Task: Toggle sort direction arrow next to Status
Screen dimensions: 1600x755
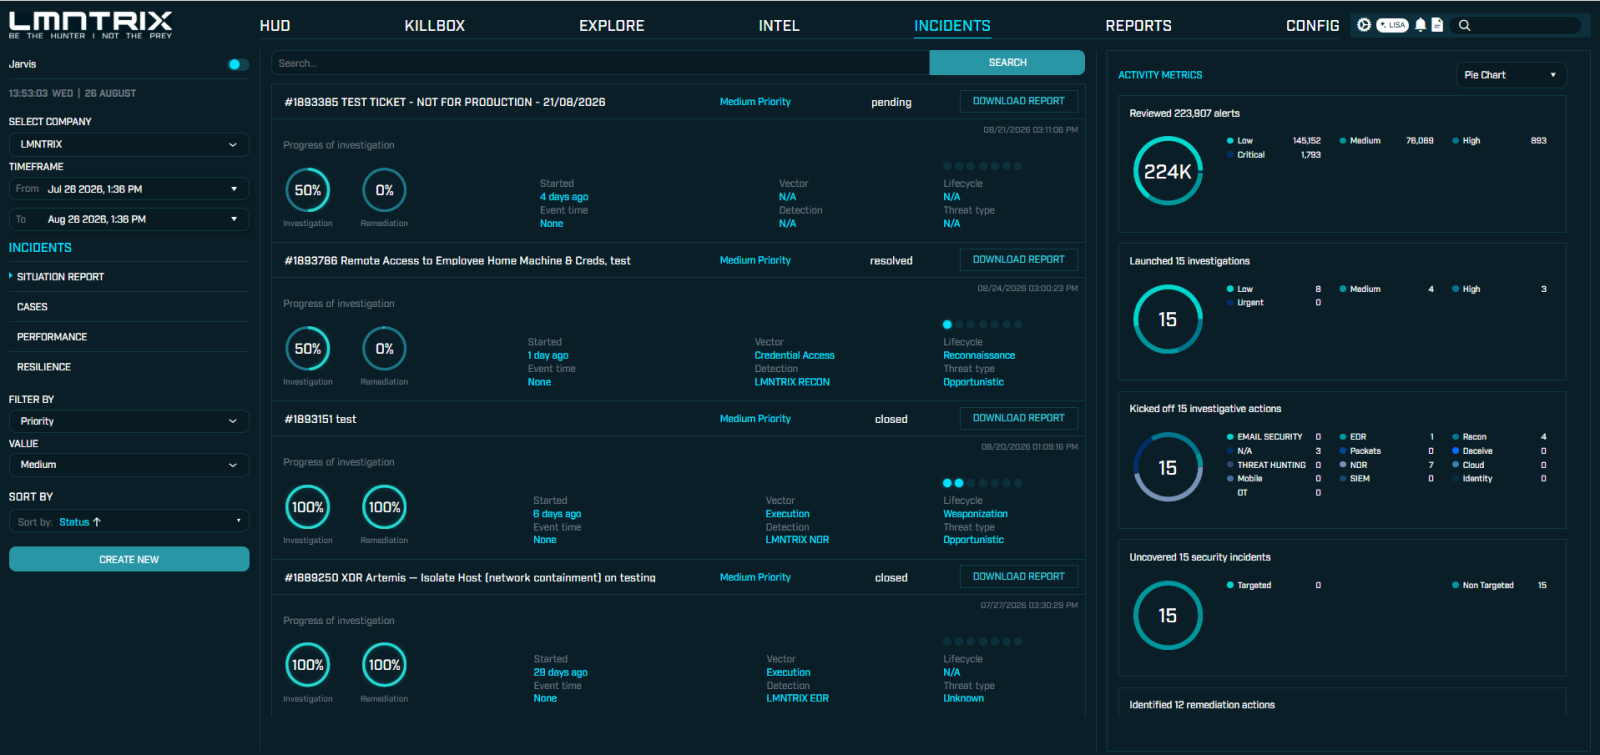Action: point(97,522)
